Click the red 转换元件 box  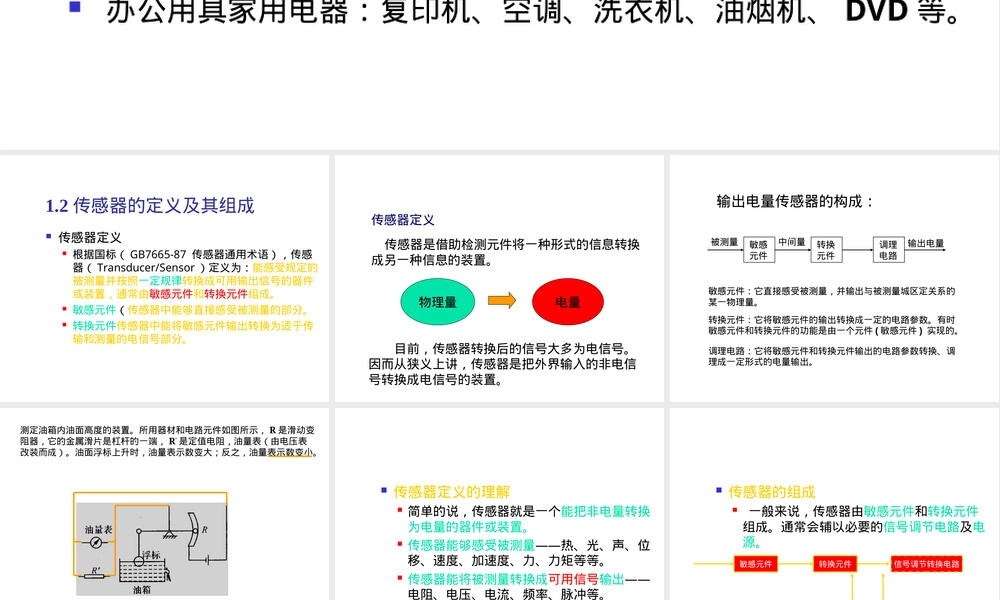click(x=835, y=564)
